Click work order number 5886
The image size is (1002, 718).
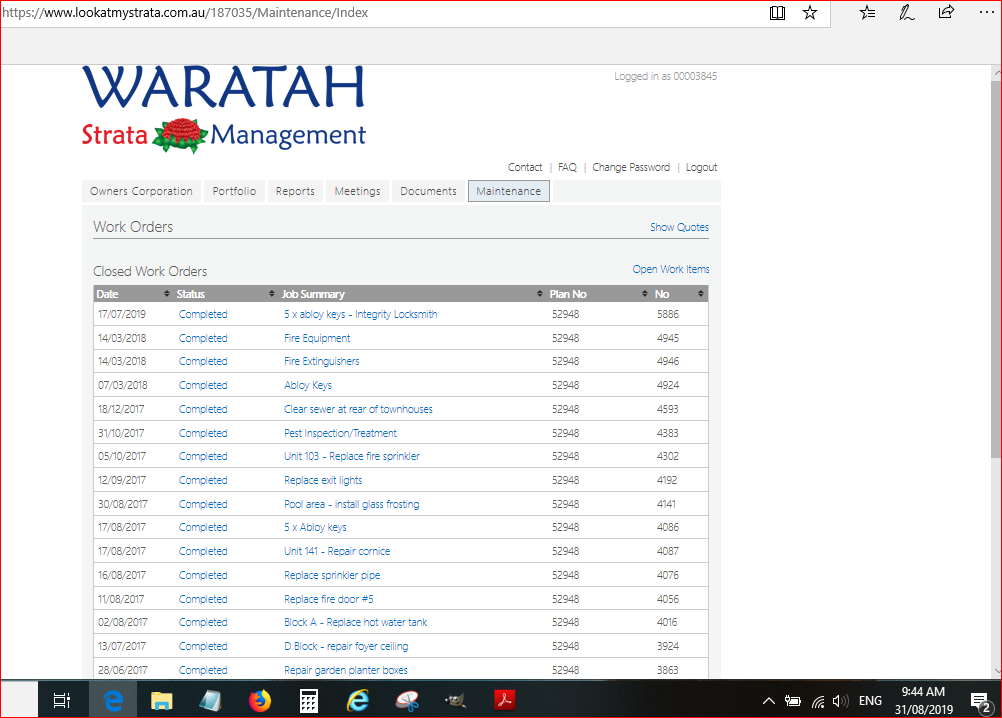pos(668,314)
